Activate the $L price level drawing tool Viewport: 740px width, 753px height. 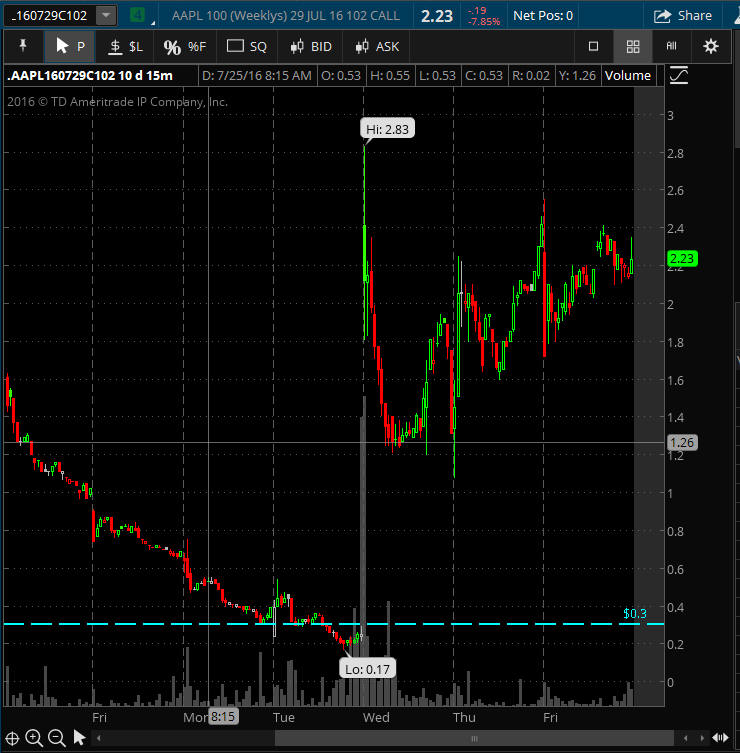coord(126,47)
